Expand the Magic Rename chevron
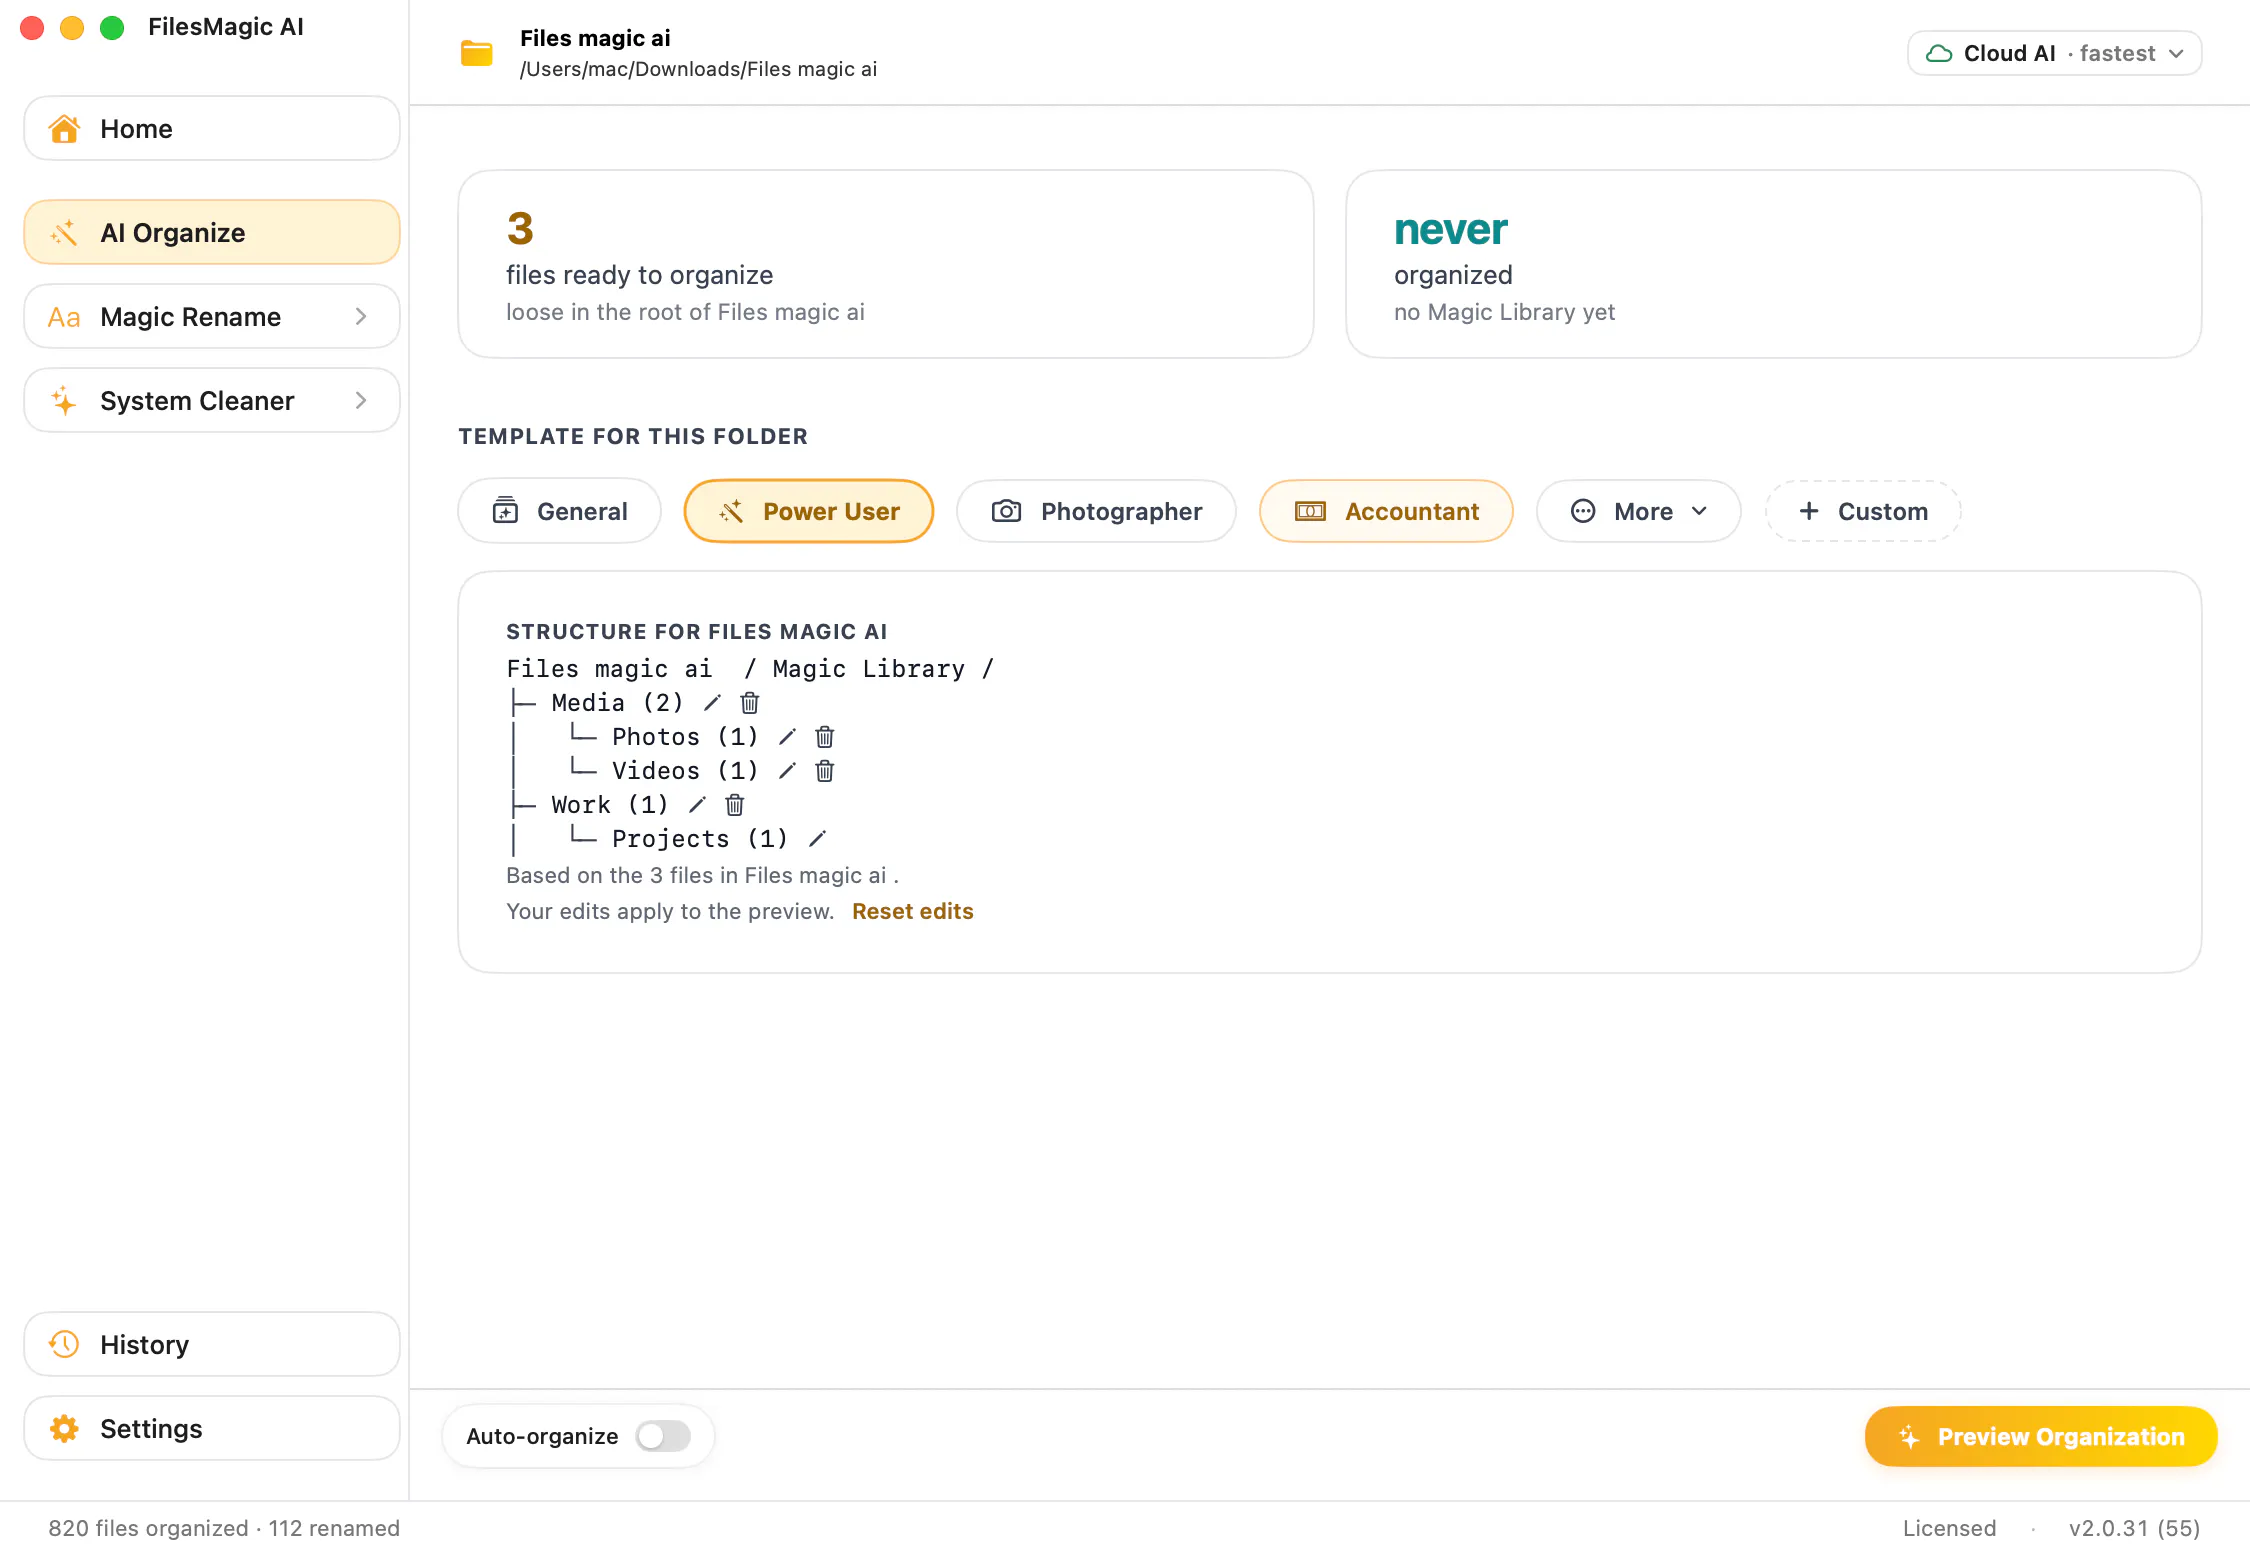This screenshot has height=1556, width=2250. [x=361, y=317]
